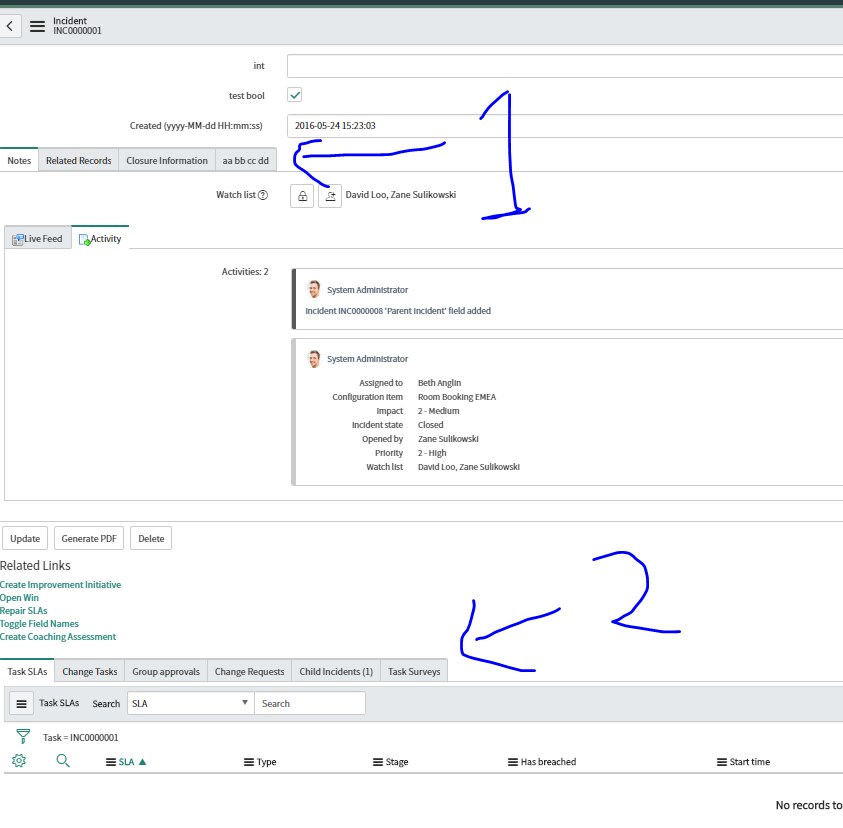Toggle the test bool checkbox
The image size is (843, 828).
(294, 95)
